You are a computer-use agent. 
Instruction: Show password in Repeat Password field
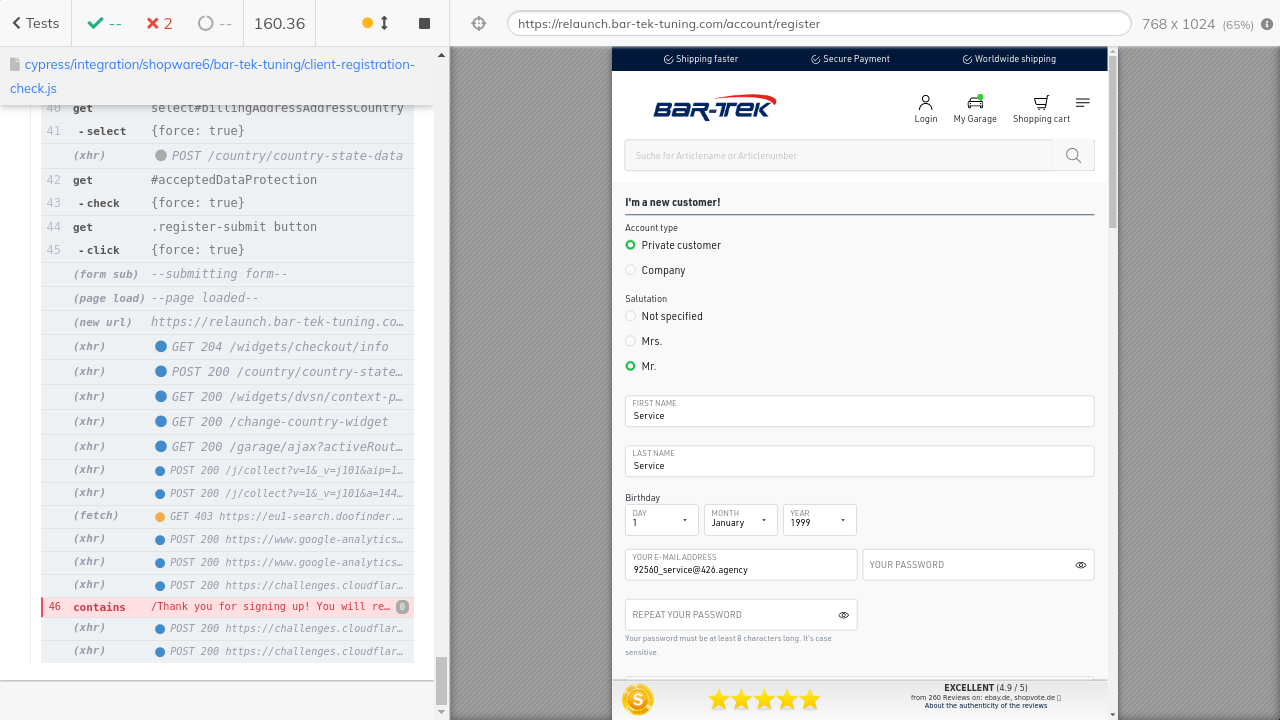(x=843, y=615)
